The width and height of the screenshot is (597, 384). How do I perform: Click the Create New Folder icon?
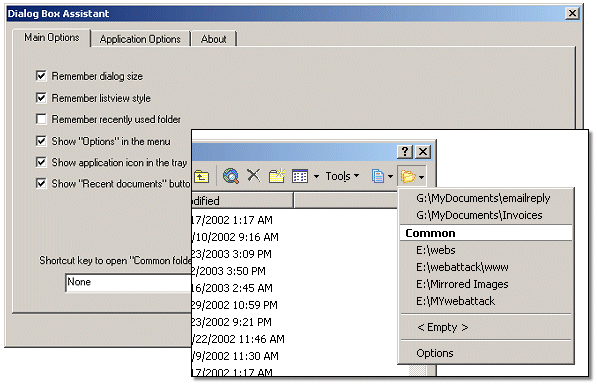(277, 176)
